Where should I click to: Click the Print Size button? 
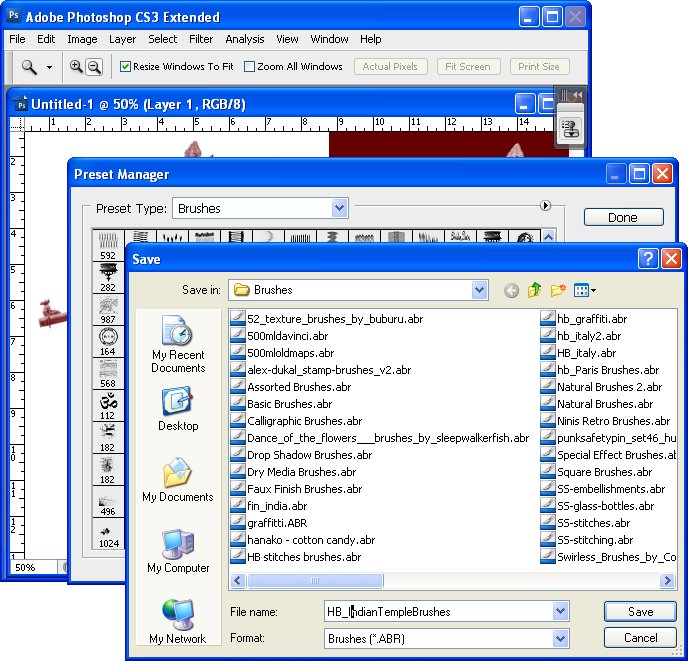click(539, 66)
